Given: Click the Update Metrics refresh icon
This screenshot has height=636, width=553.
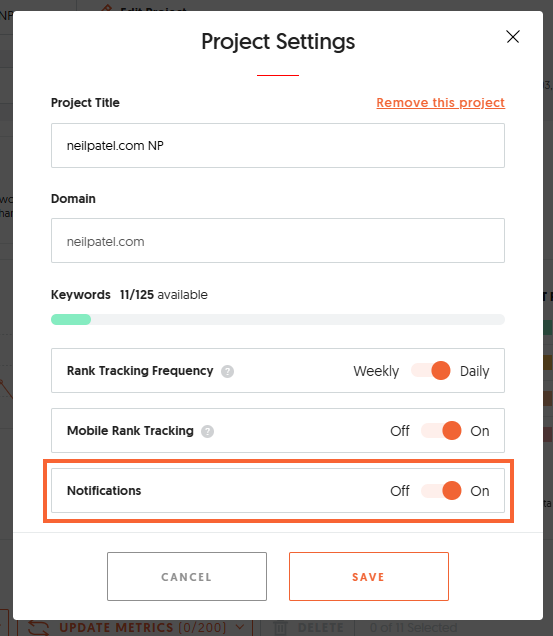Looking at the screenshot, I should coord(39,628).
